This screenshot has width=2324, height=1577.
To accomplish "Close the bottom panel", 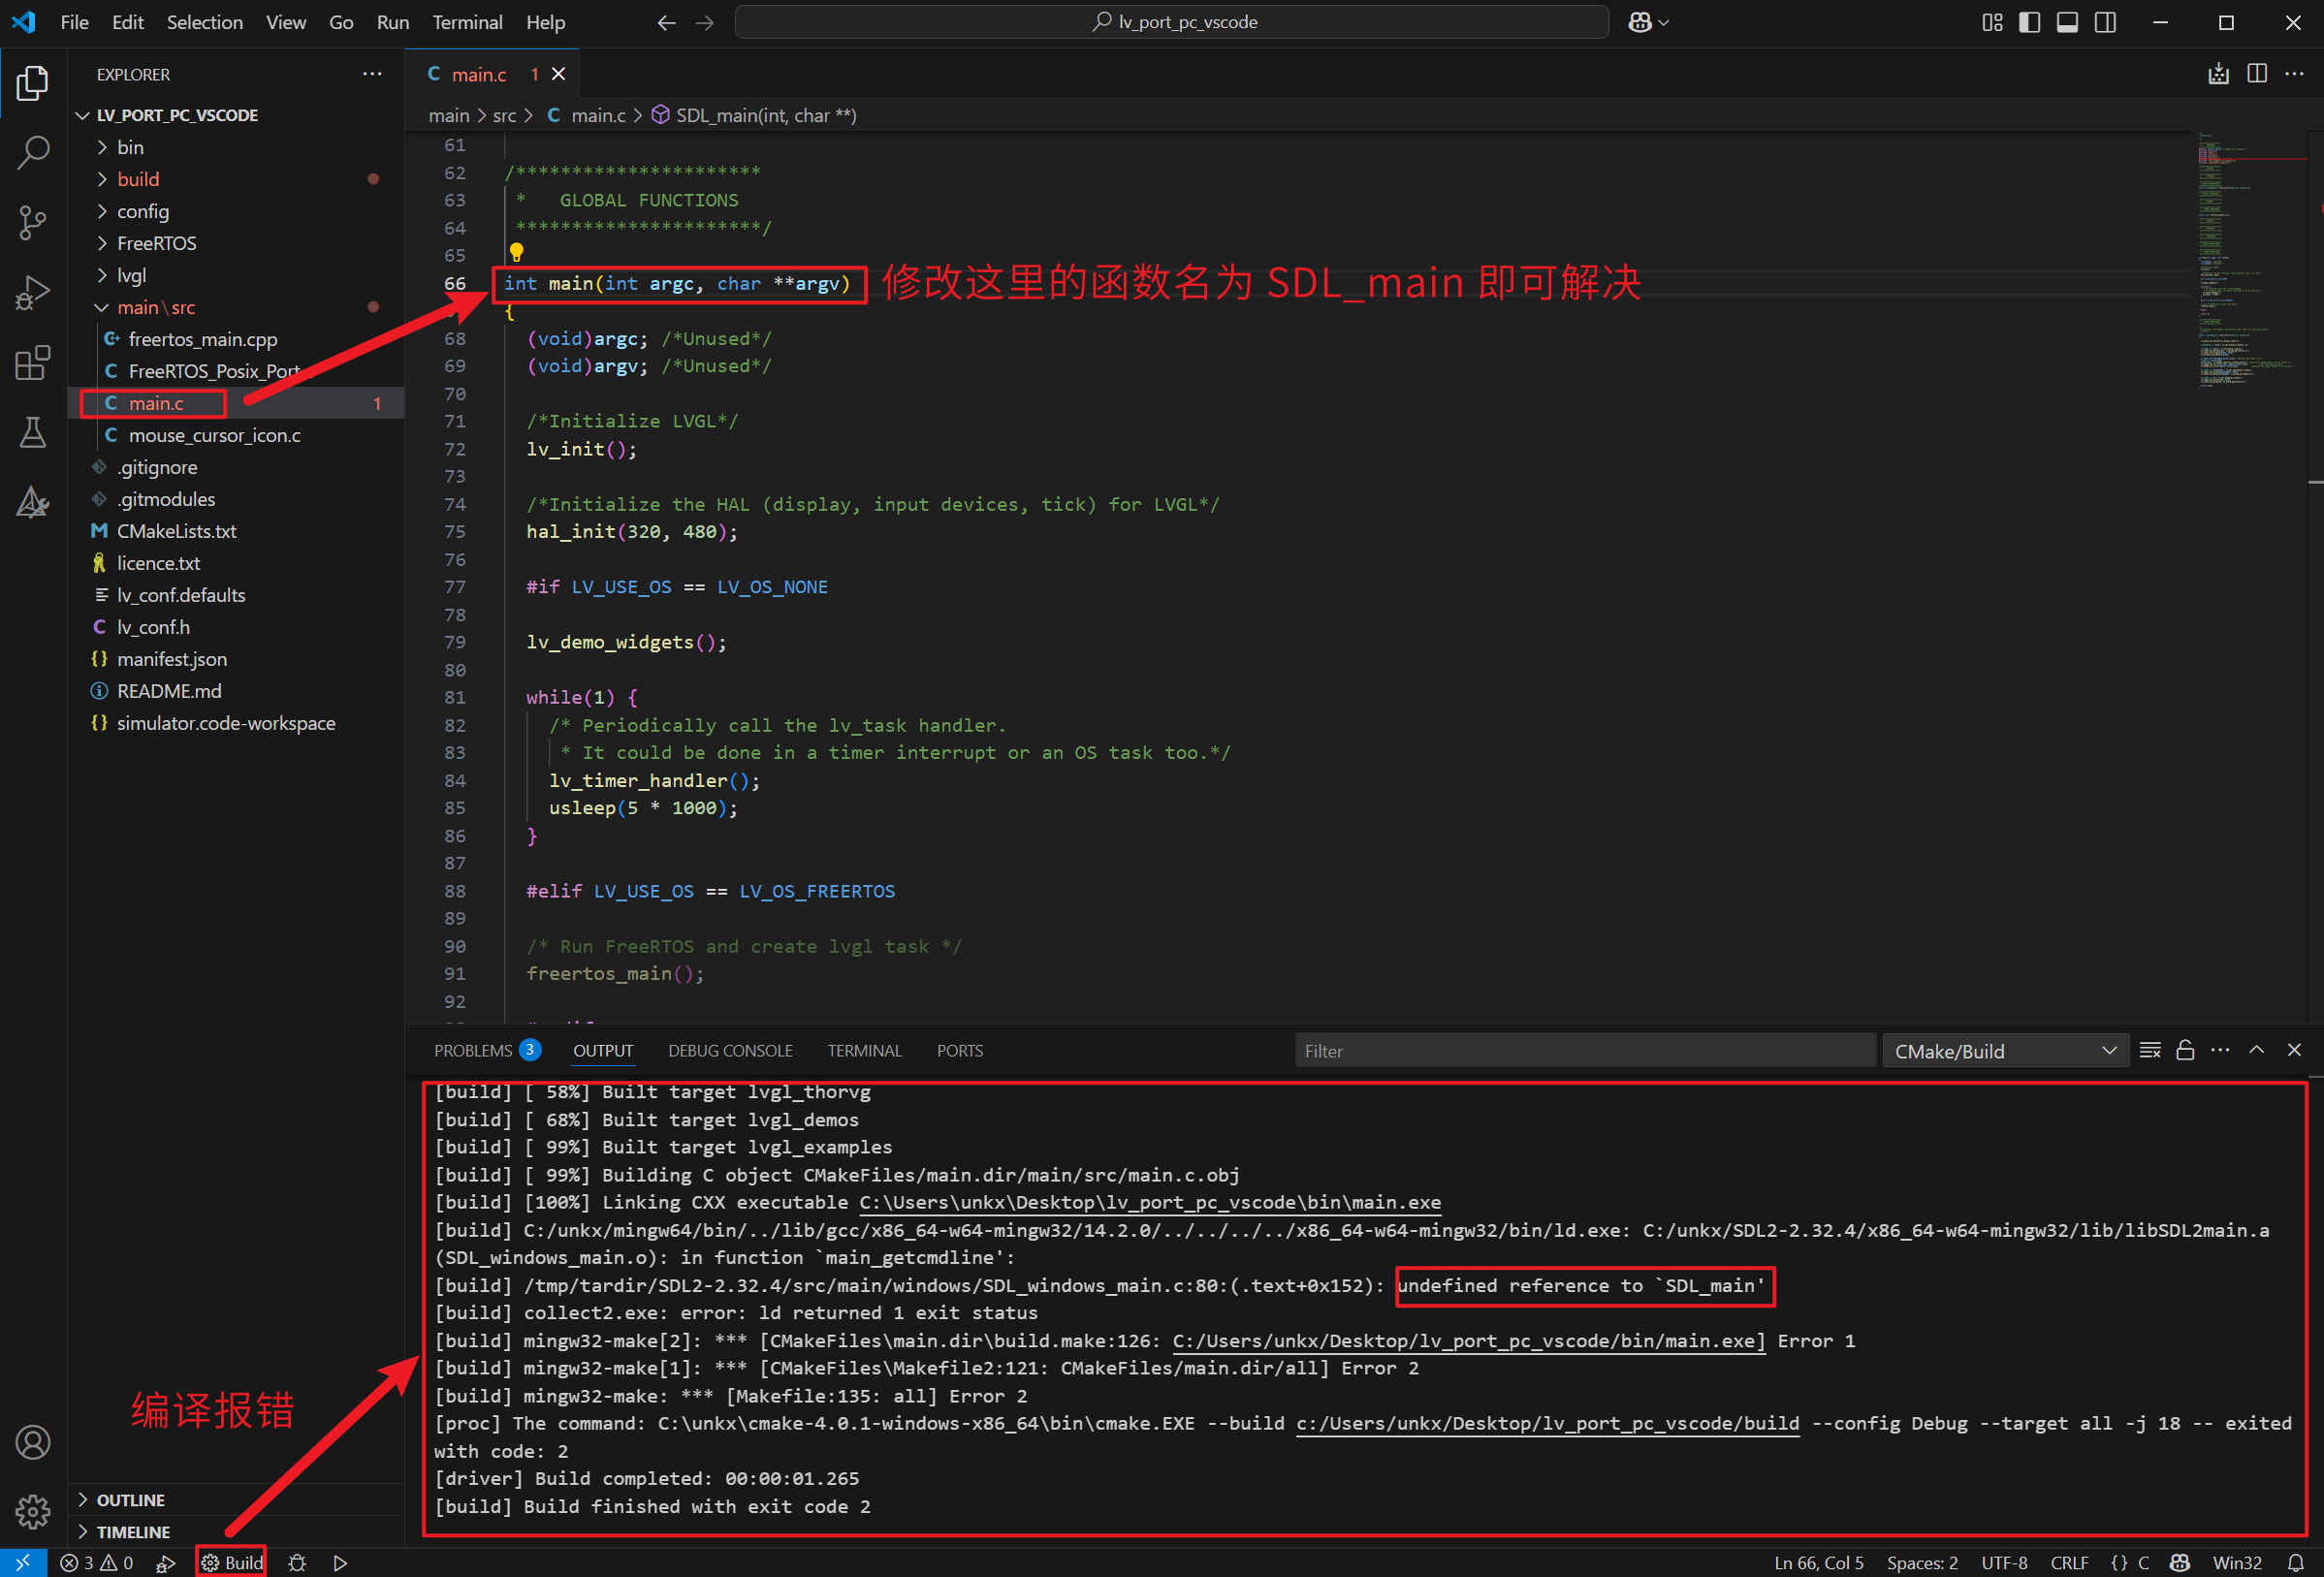I will 2294,1050.
